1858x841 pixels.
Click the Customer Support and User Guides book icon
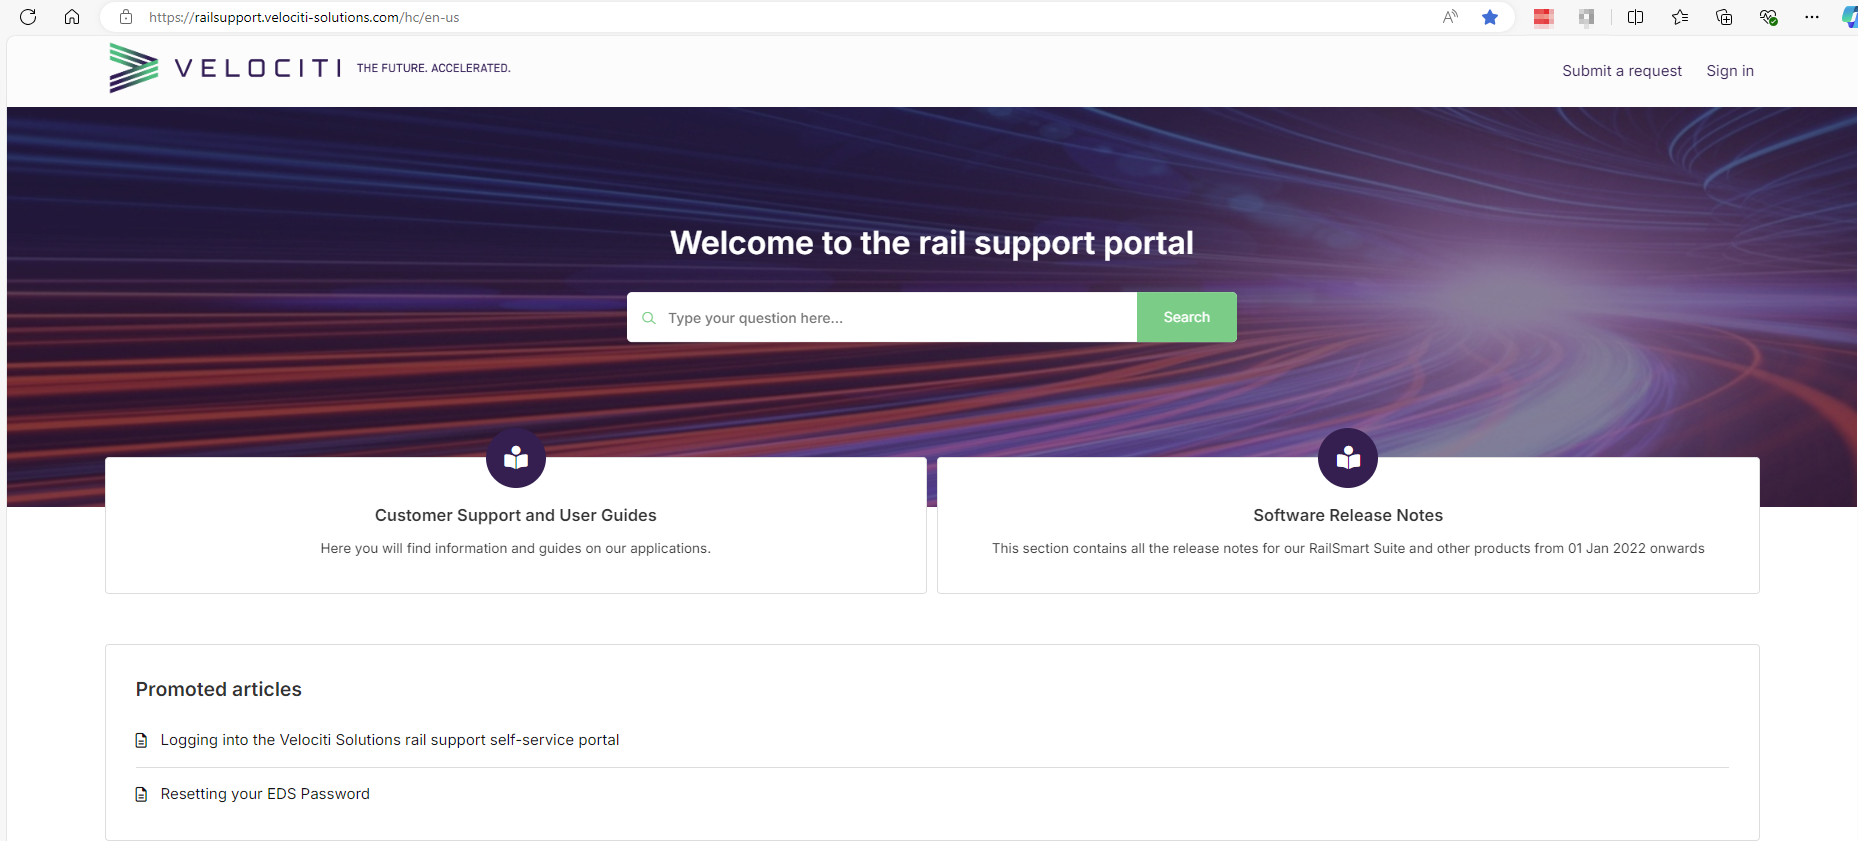[x=516, y=458]
